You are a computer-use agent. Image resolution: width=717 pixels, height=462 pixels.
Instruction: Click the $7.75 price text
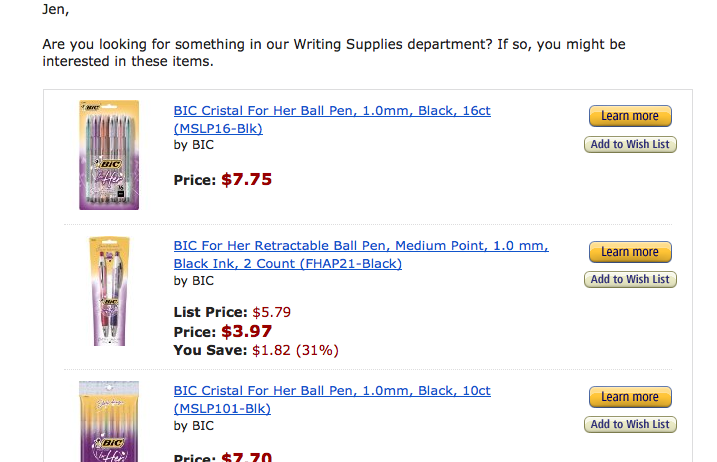pyautogui.click(x=246, y=180)
